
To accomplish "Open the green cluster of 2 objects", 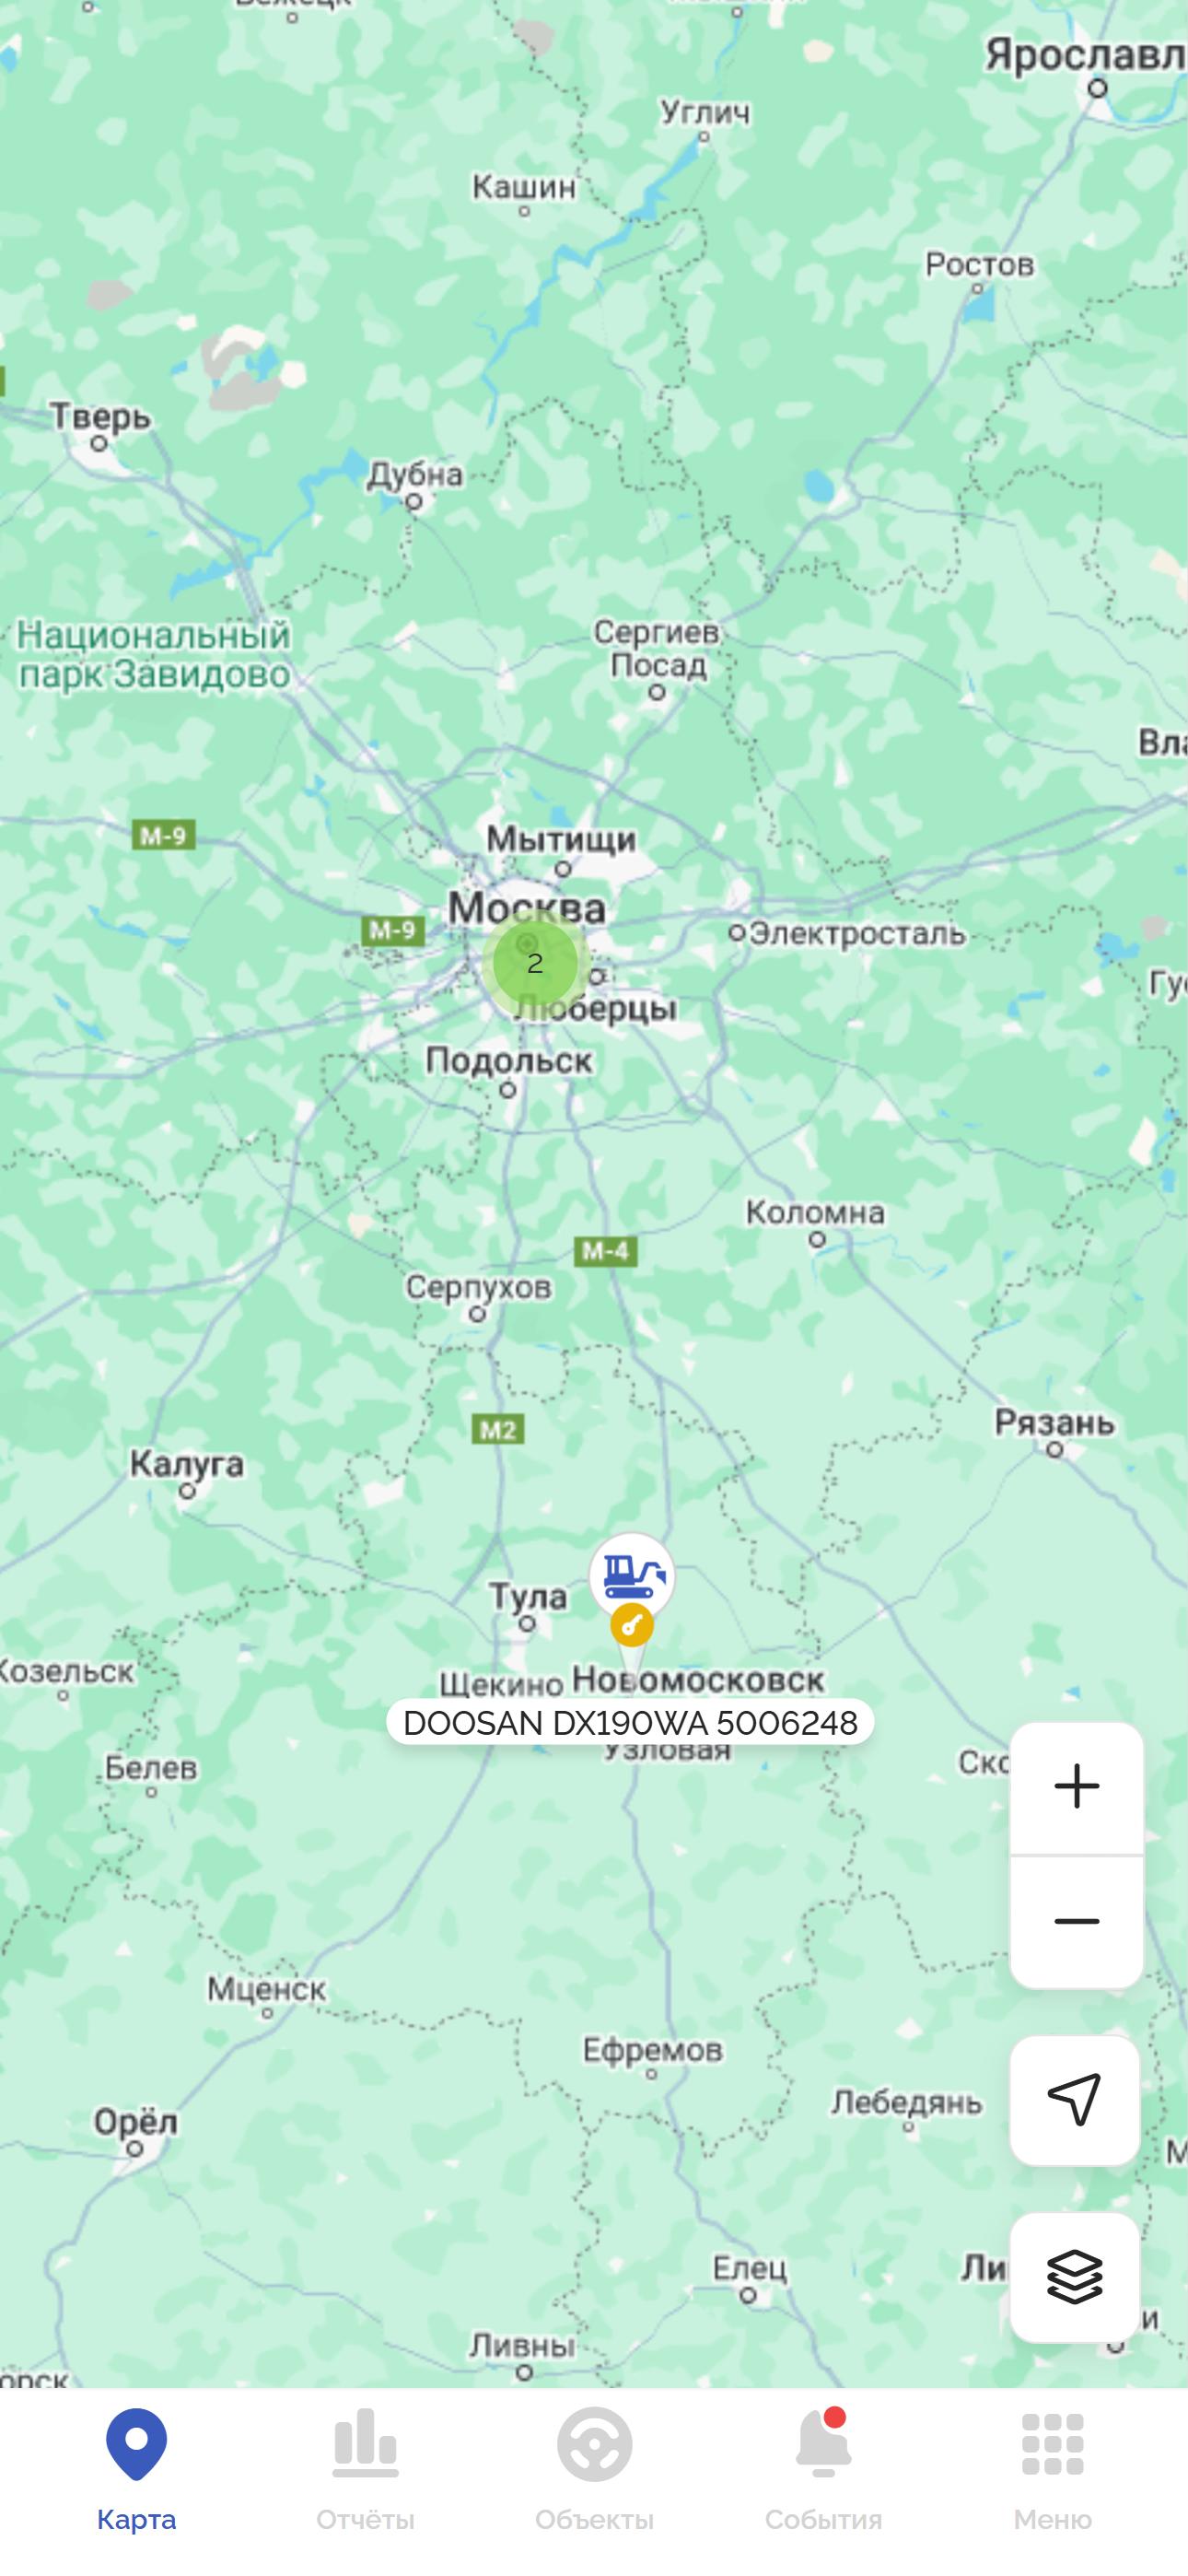I will pos(535,963).
